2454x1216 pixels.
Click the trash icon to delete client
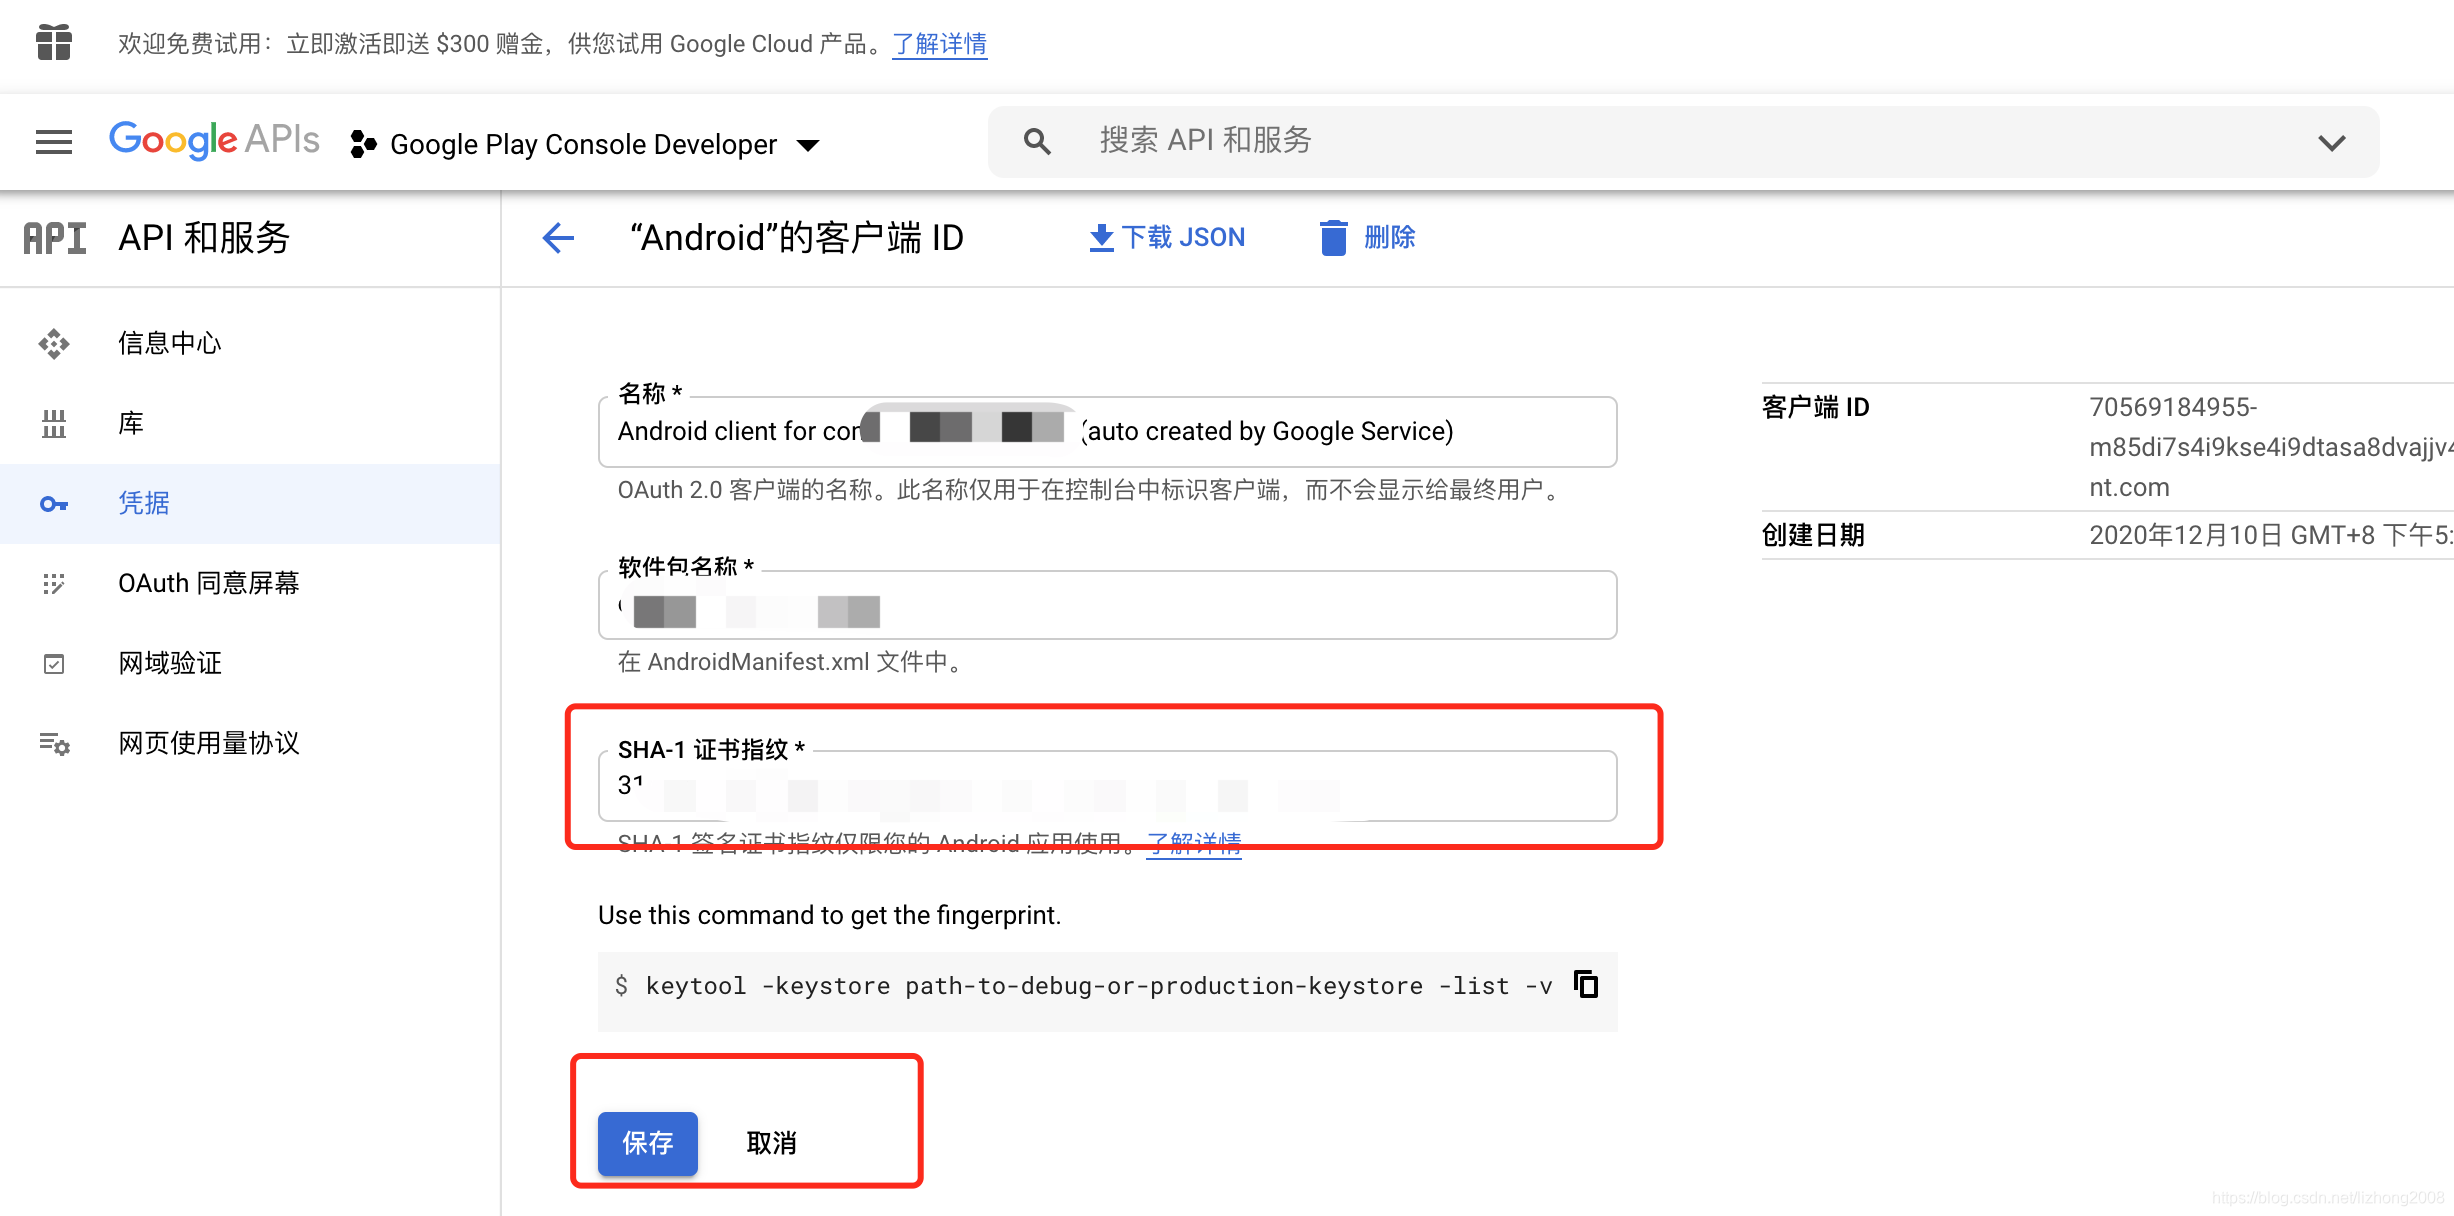coord(1333,238)
